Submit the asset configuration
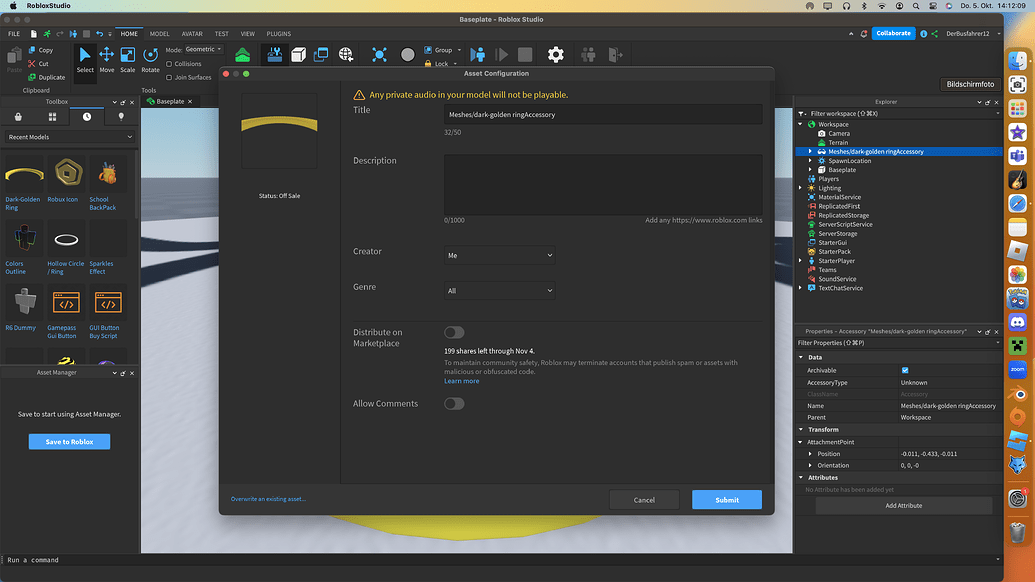Screen dimensions: 1035x582 (726, 499)
